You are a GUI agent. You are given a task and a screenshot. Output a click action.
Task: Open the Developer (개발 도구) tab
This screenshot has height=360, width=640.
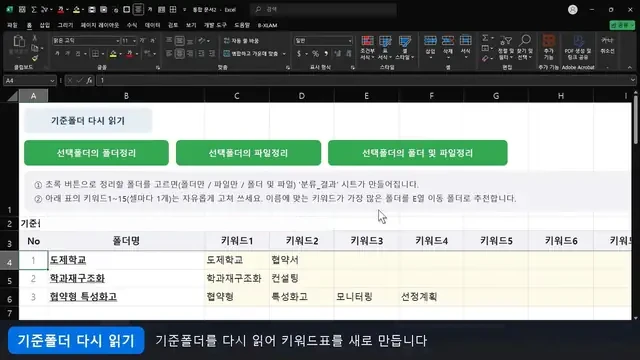[x=215, y=25]
